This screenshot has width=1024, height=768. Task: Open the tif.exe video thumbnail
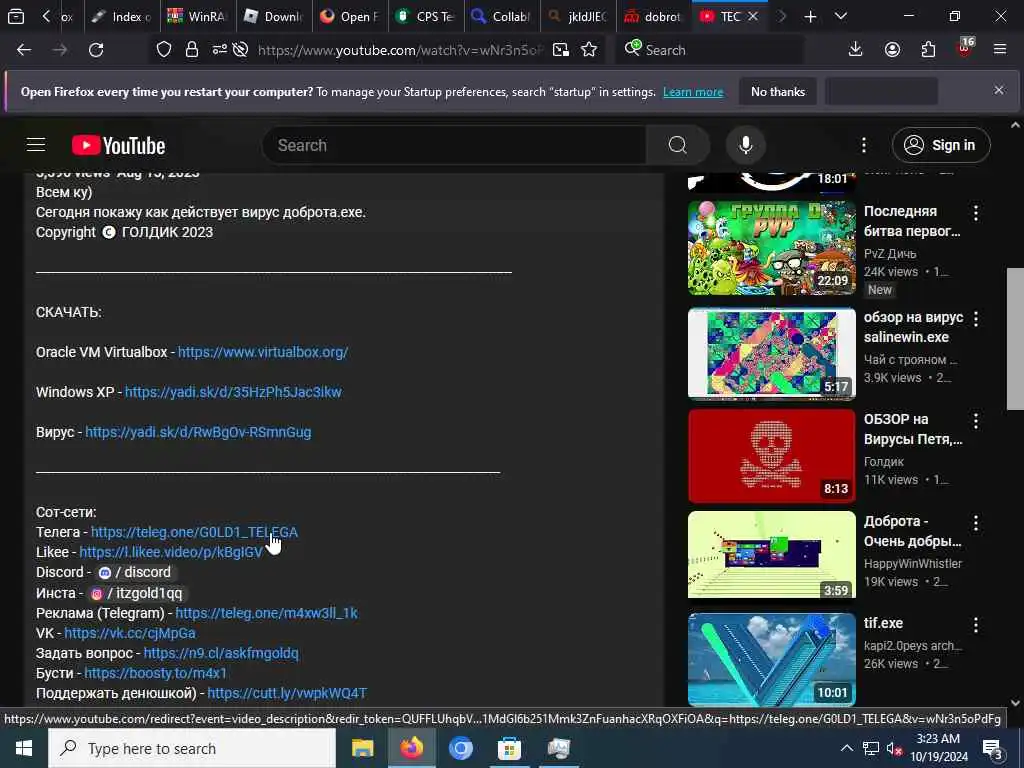pos(771,660)
